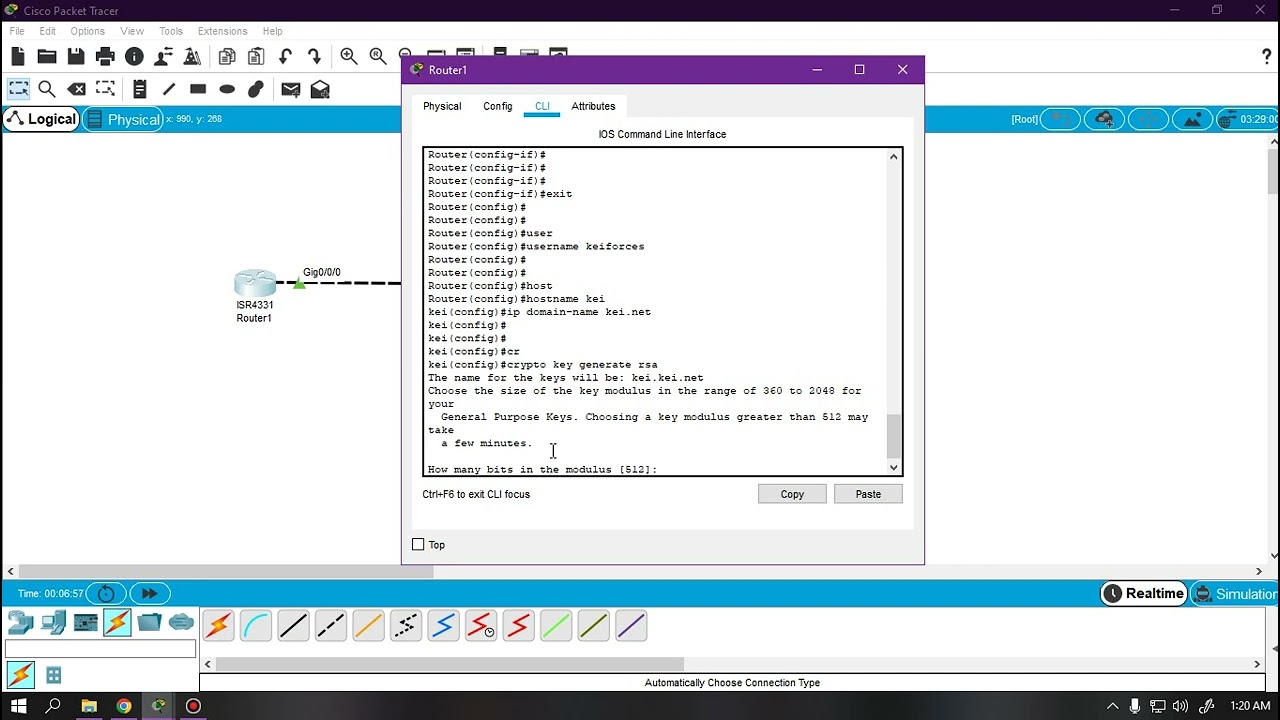Open Chrome from the Windows taskbar

tap(124, 706)
